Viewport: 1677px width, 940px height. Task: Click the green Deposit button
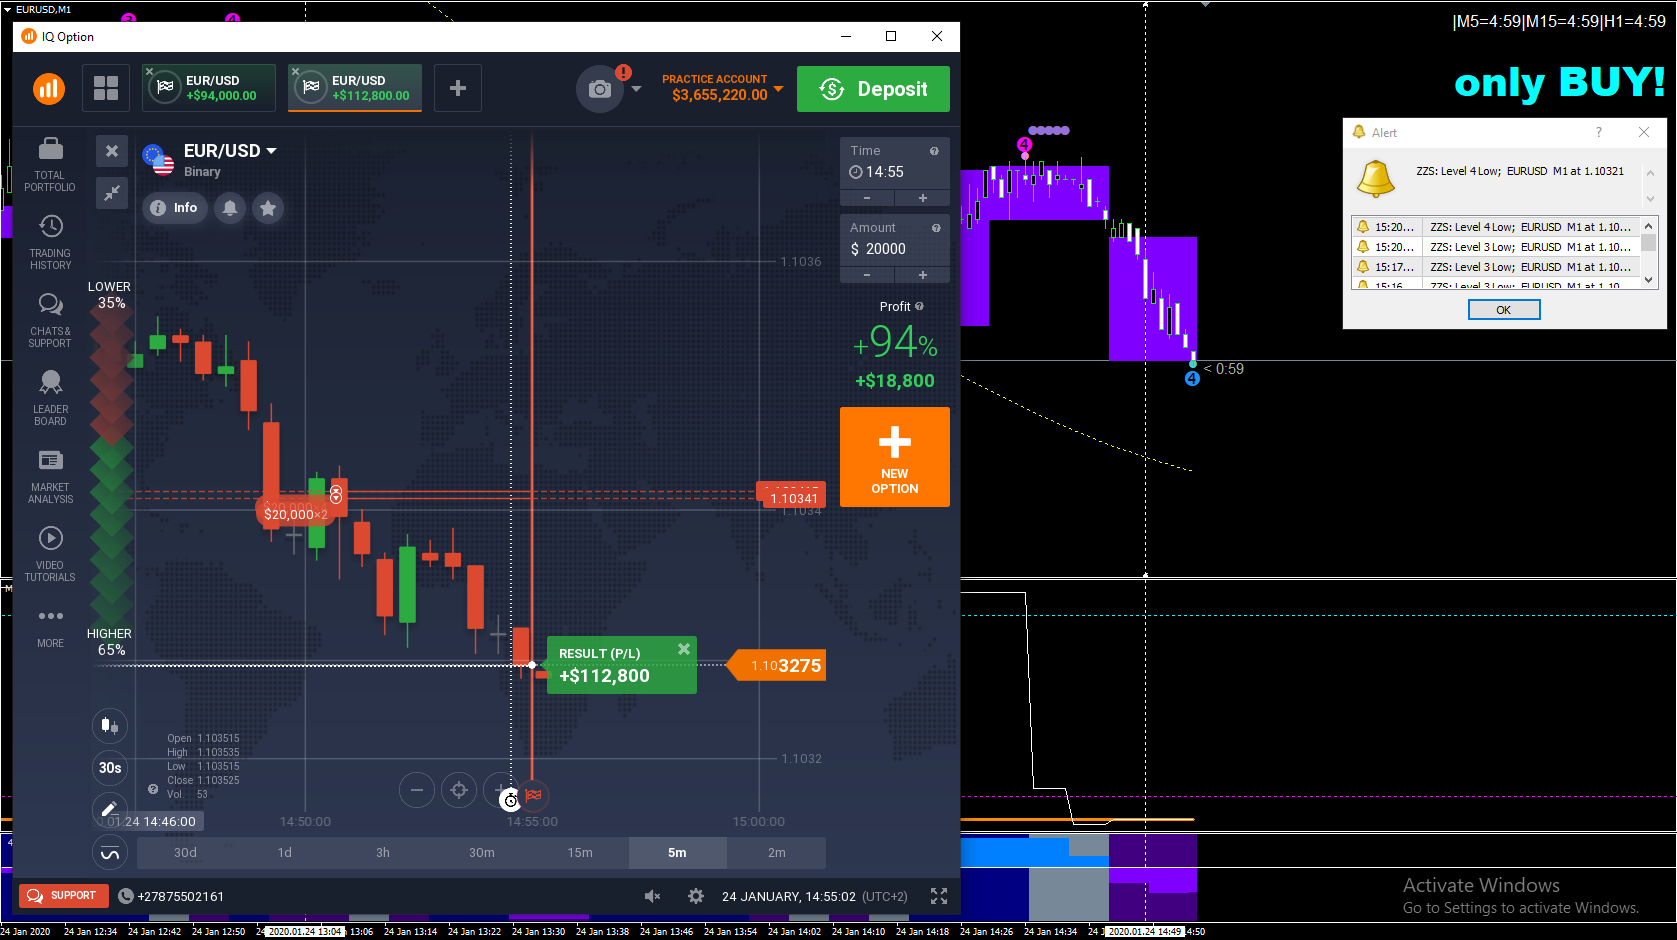click(x=873, y=89)
